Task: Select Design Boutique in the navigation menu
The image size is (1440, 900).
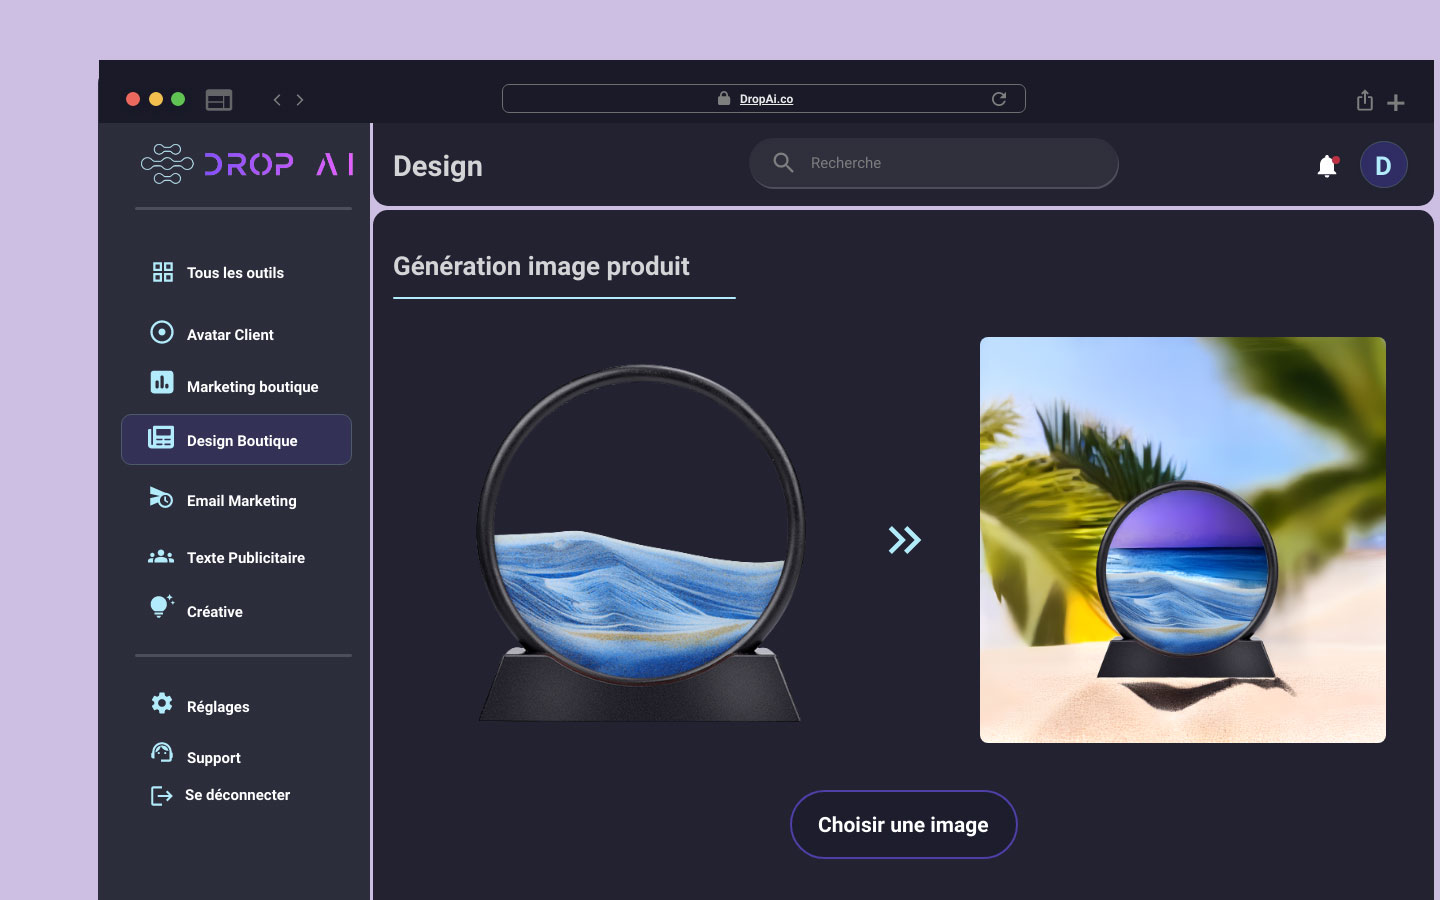Action: point(242,440)
